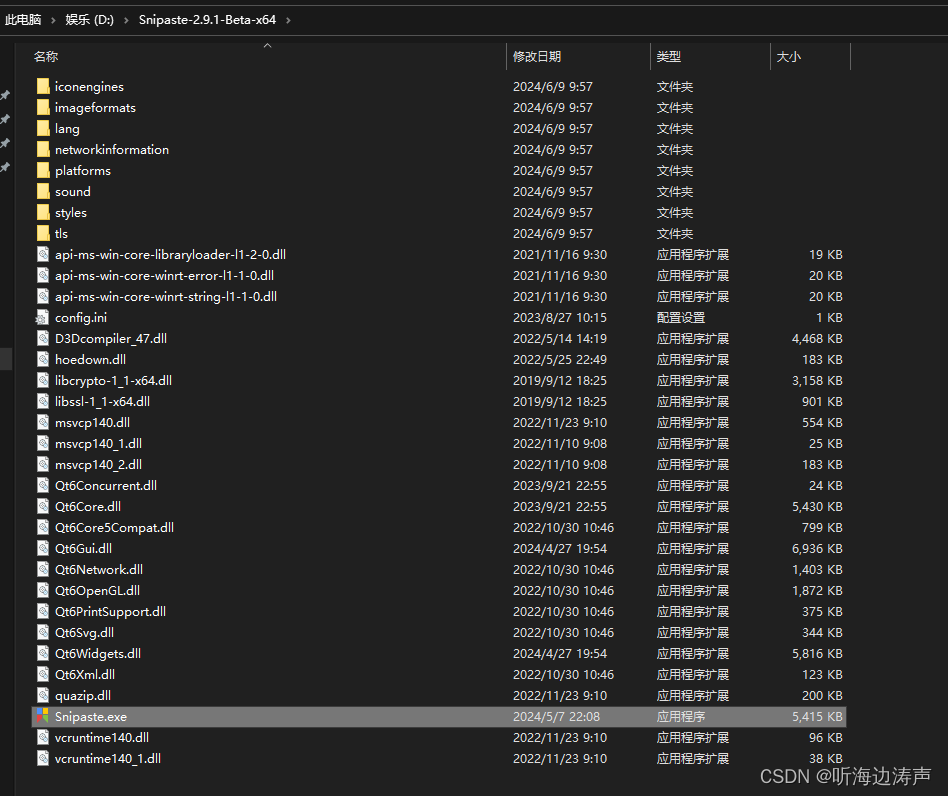The width and height of the screenshot is (948, 796).
Task: Click Snipaste-2.9.1-Beta-x64 breadcrumb segment
Action: [x=207, y=20]
